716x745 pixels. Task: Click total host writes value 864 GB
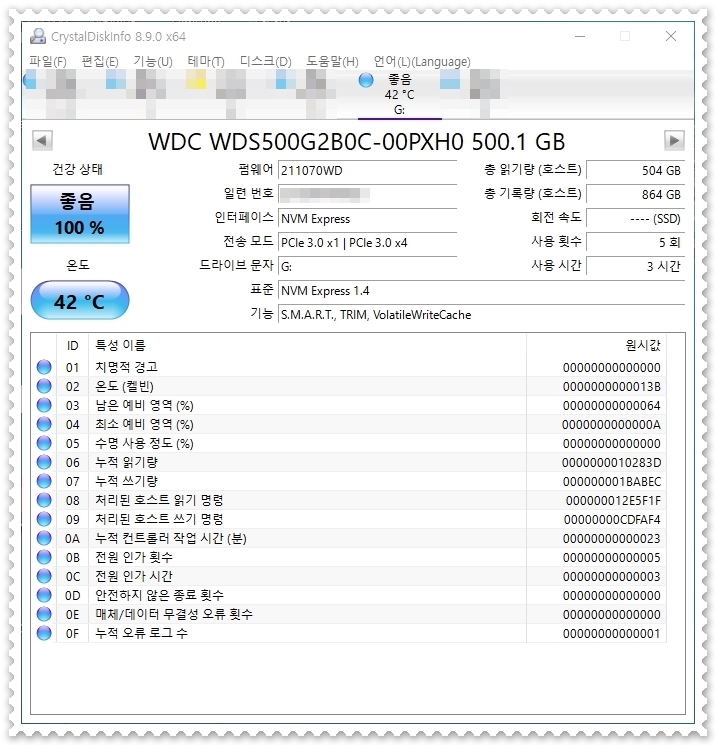(x=636, y=194)
